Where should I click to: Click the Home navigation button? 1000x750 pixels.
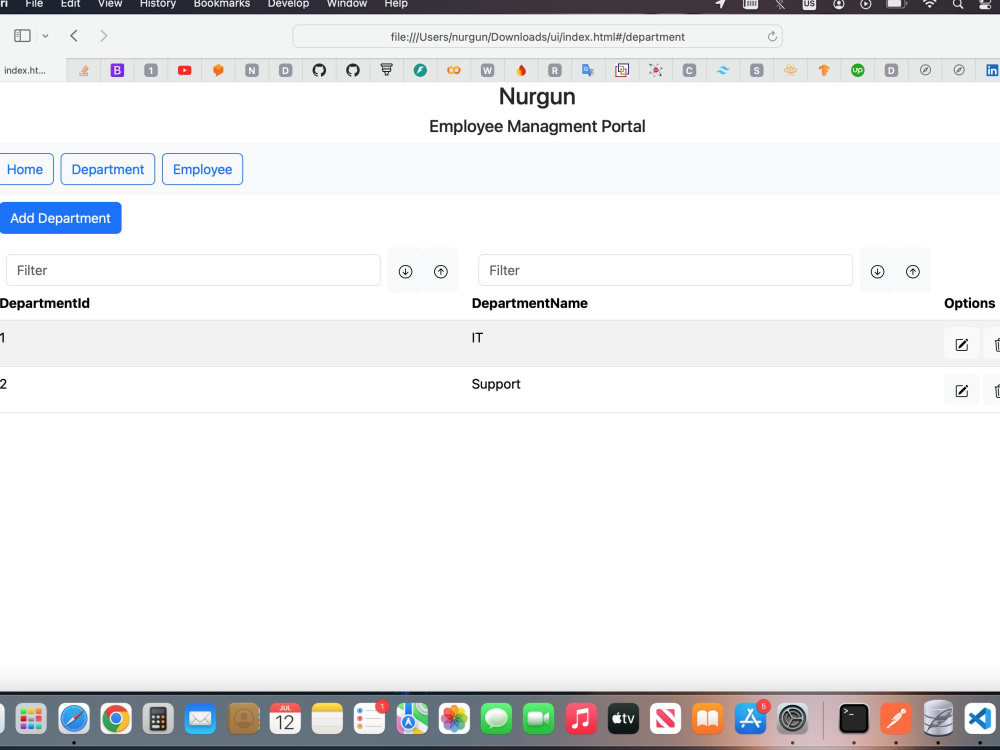pos(25,169)
